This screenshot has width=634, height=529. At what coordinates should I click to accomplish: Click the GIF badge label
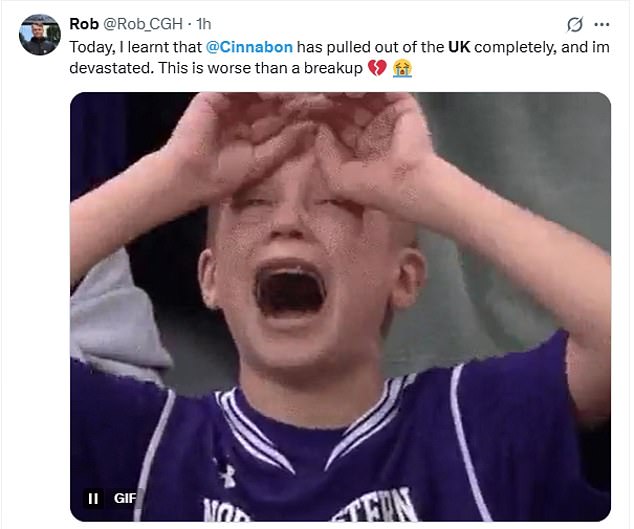[125, 498]
